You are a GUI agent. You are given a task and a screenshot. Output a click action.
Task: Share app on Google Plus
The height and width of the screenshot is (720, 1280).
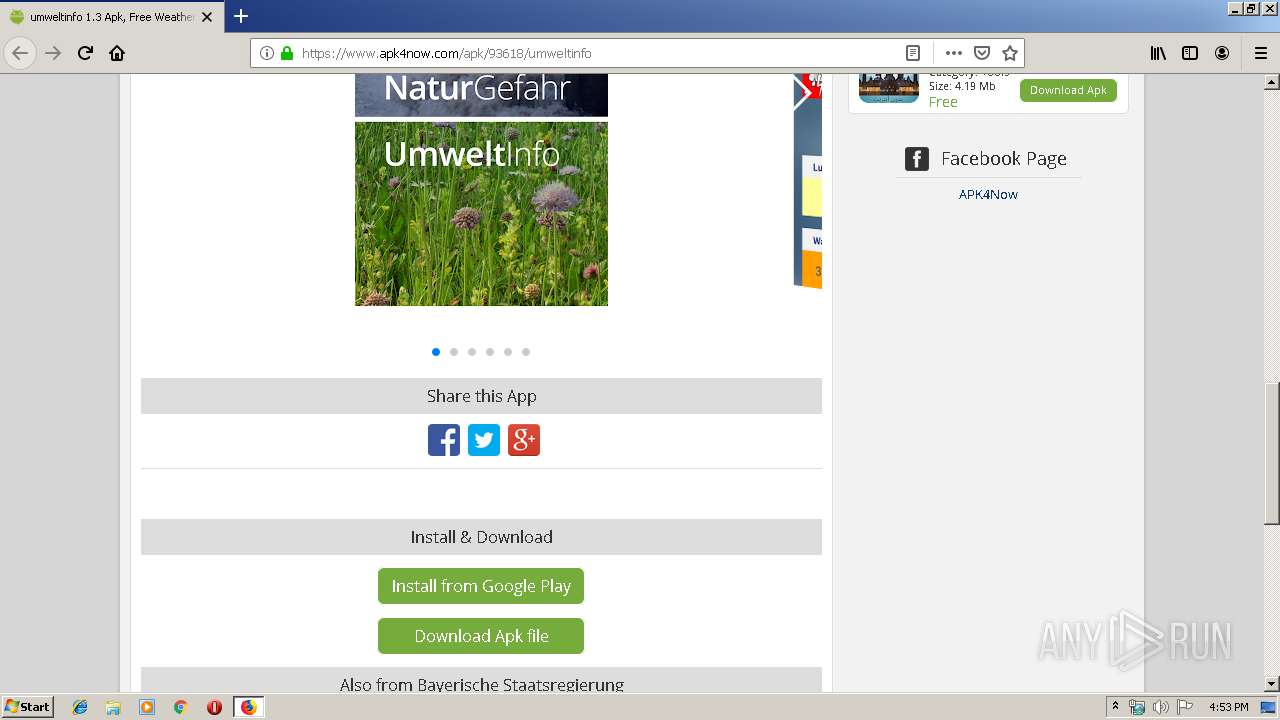tap(524, 440)
